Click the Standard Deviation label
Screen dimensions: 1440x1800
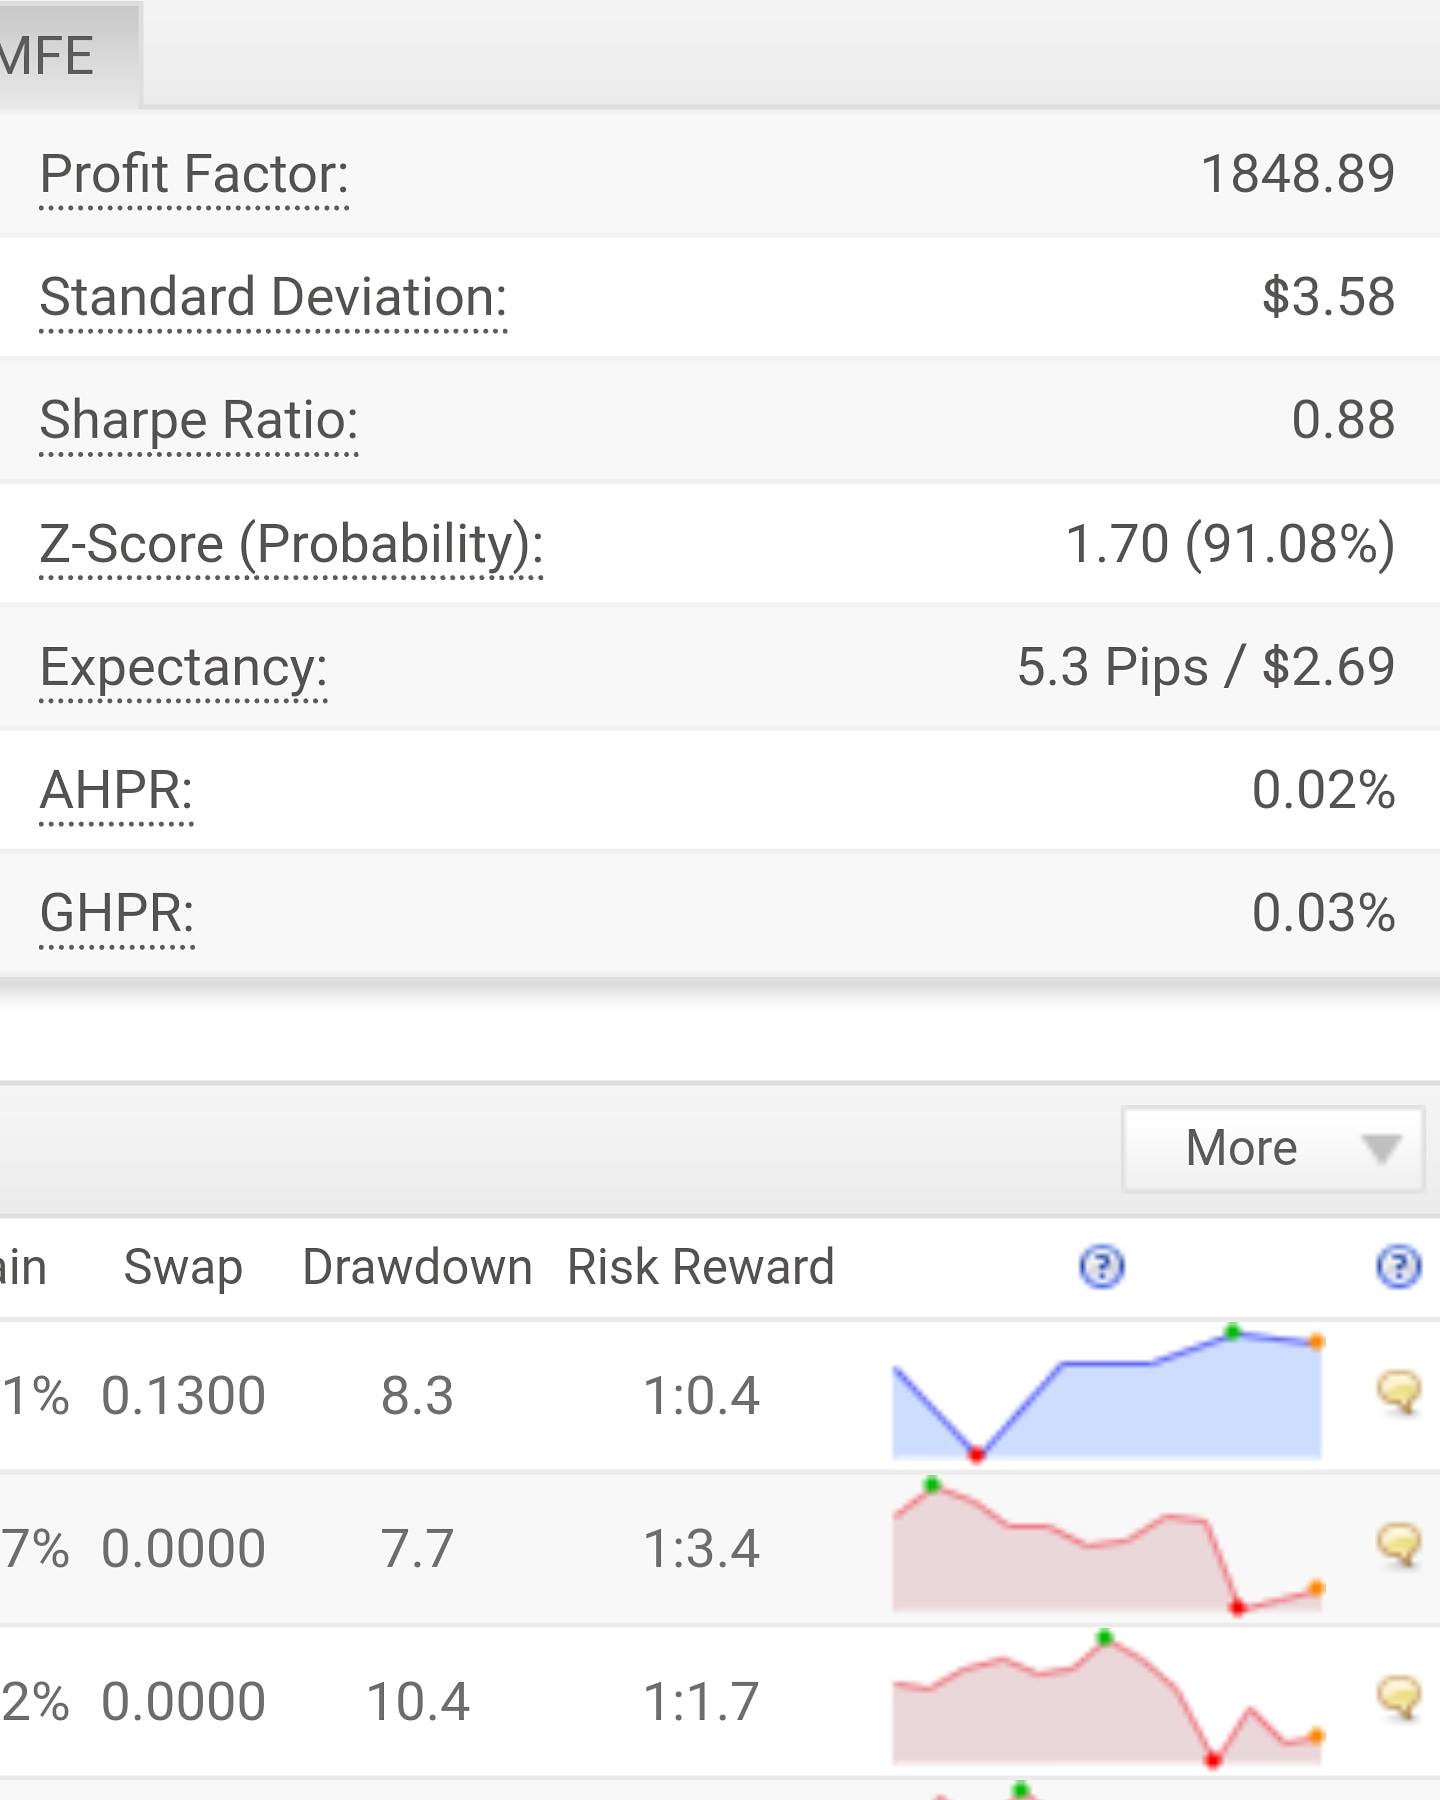[x=273, y=297]
